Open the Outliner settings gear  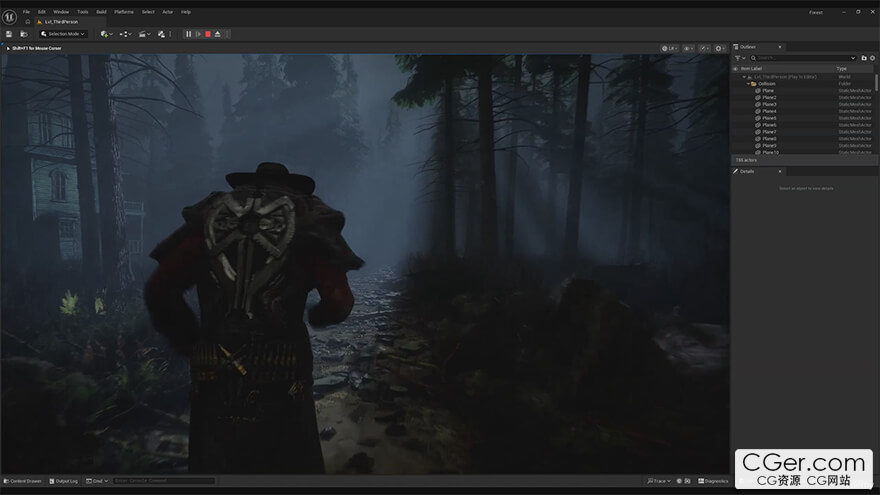[x=873, y=58]
